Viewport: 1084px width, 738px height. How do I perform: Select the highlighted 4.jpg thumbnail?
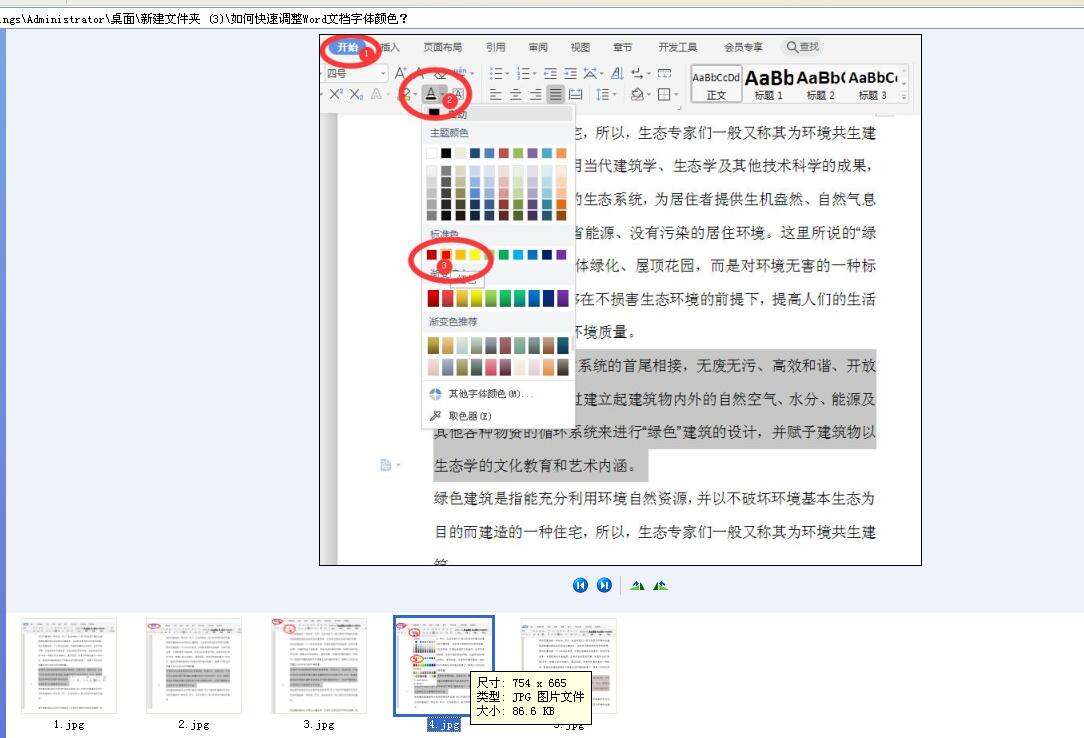(x=444, y=666)
